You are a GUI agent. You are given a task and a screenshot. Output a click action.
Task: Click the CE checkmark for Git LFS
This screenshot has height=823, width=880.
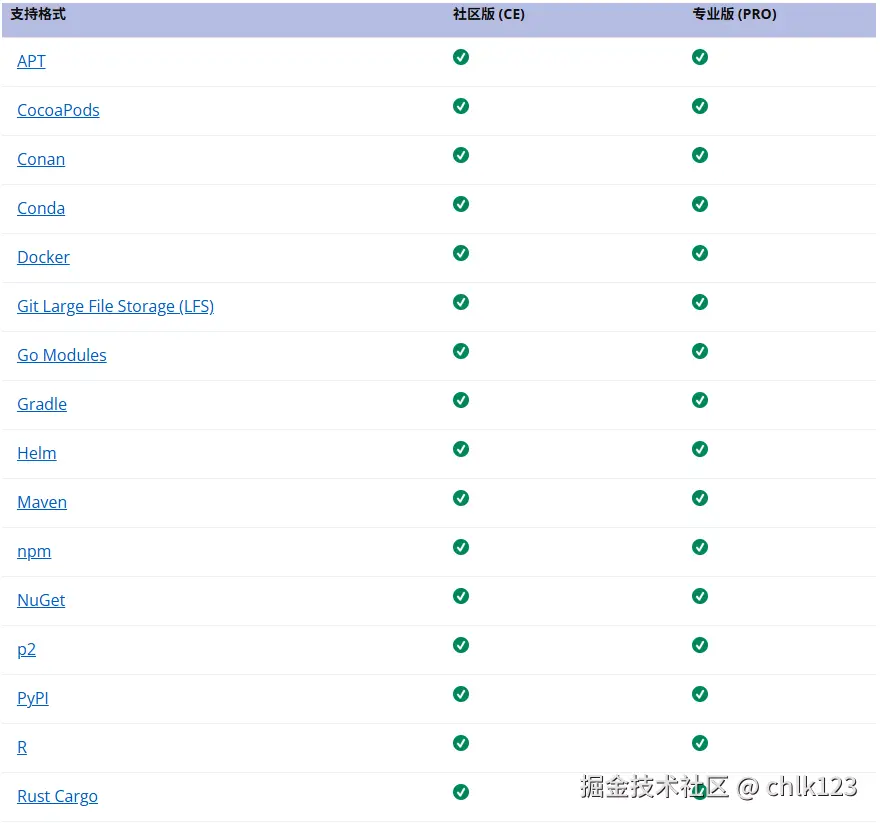point(461,302)
